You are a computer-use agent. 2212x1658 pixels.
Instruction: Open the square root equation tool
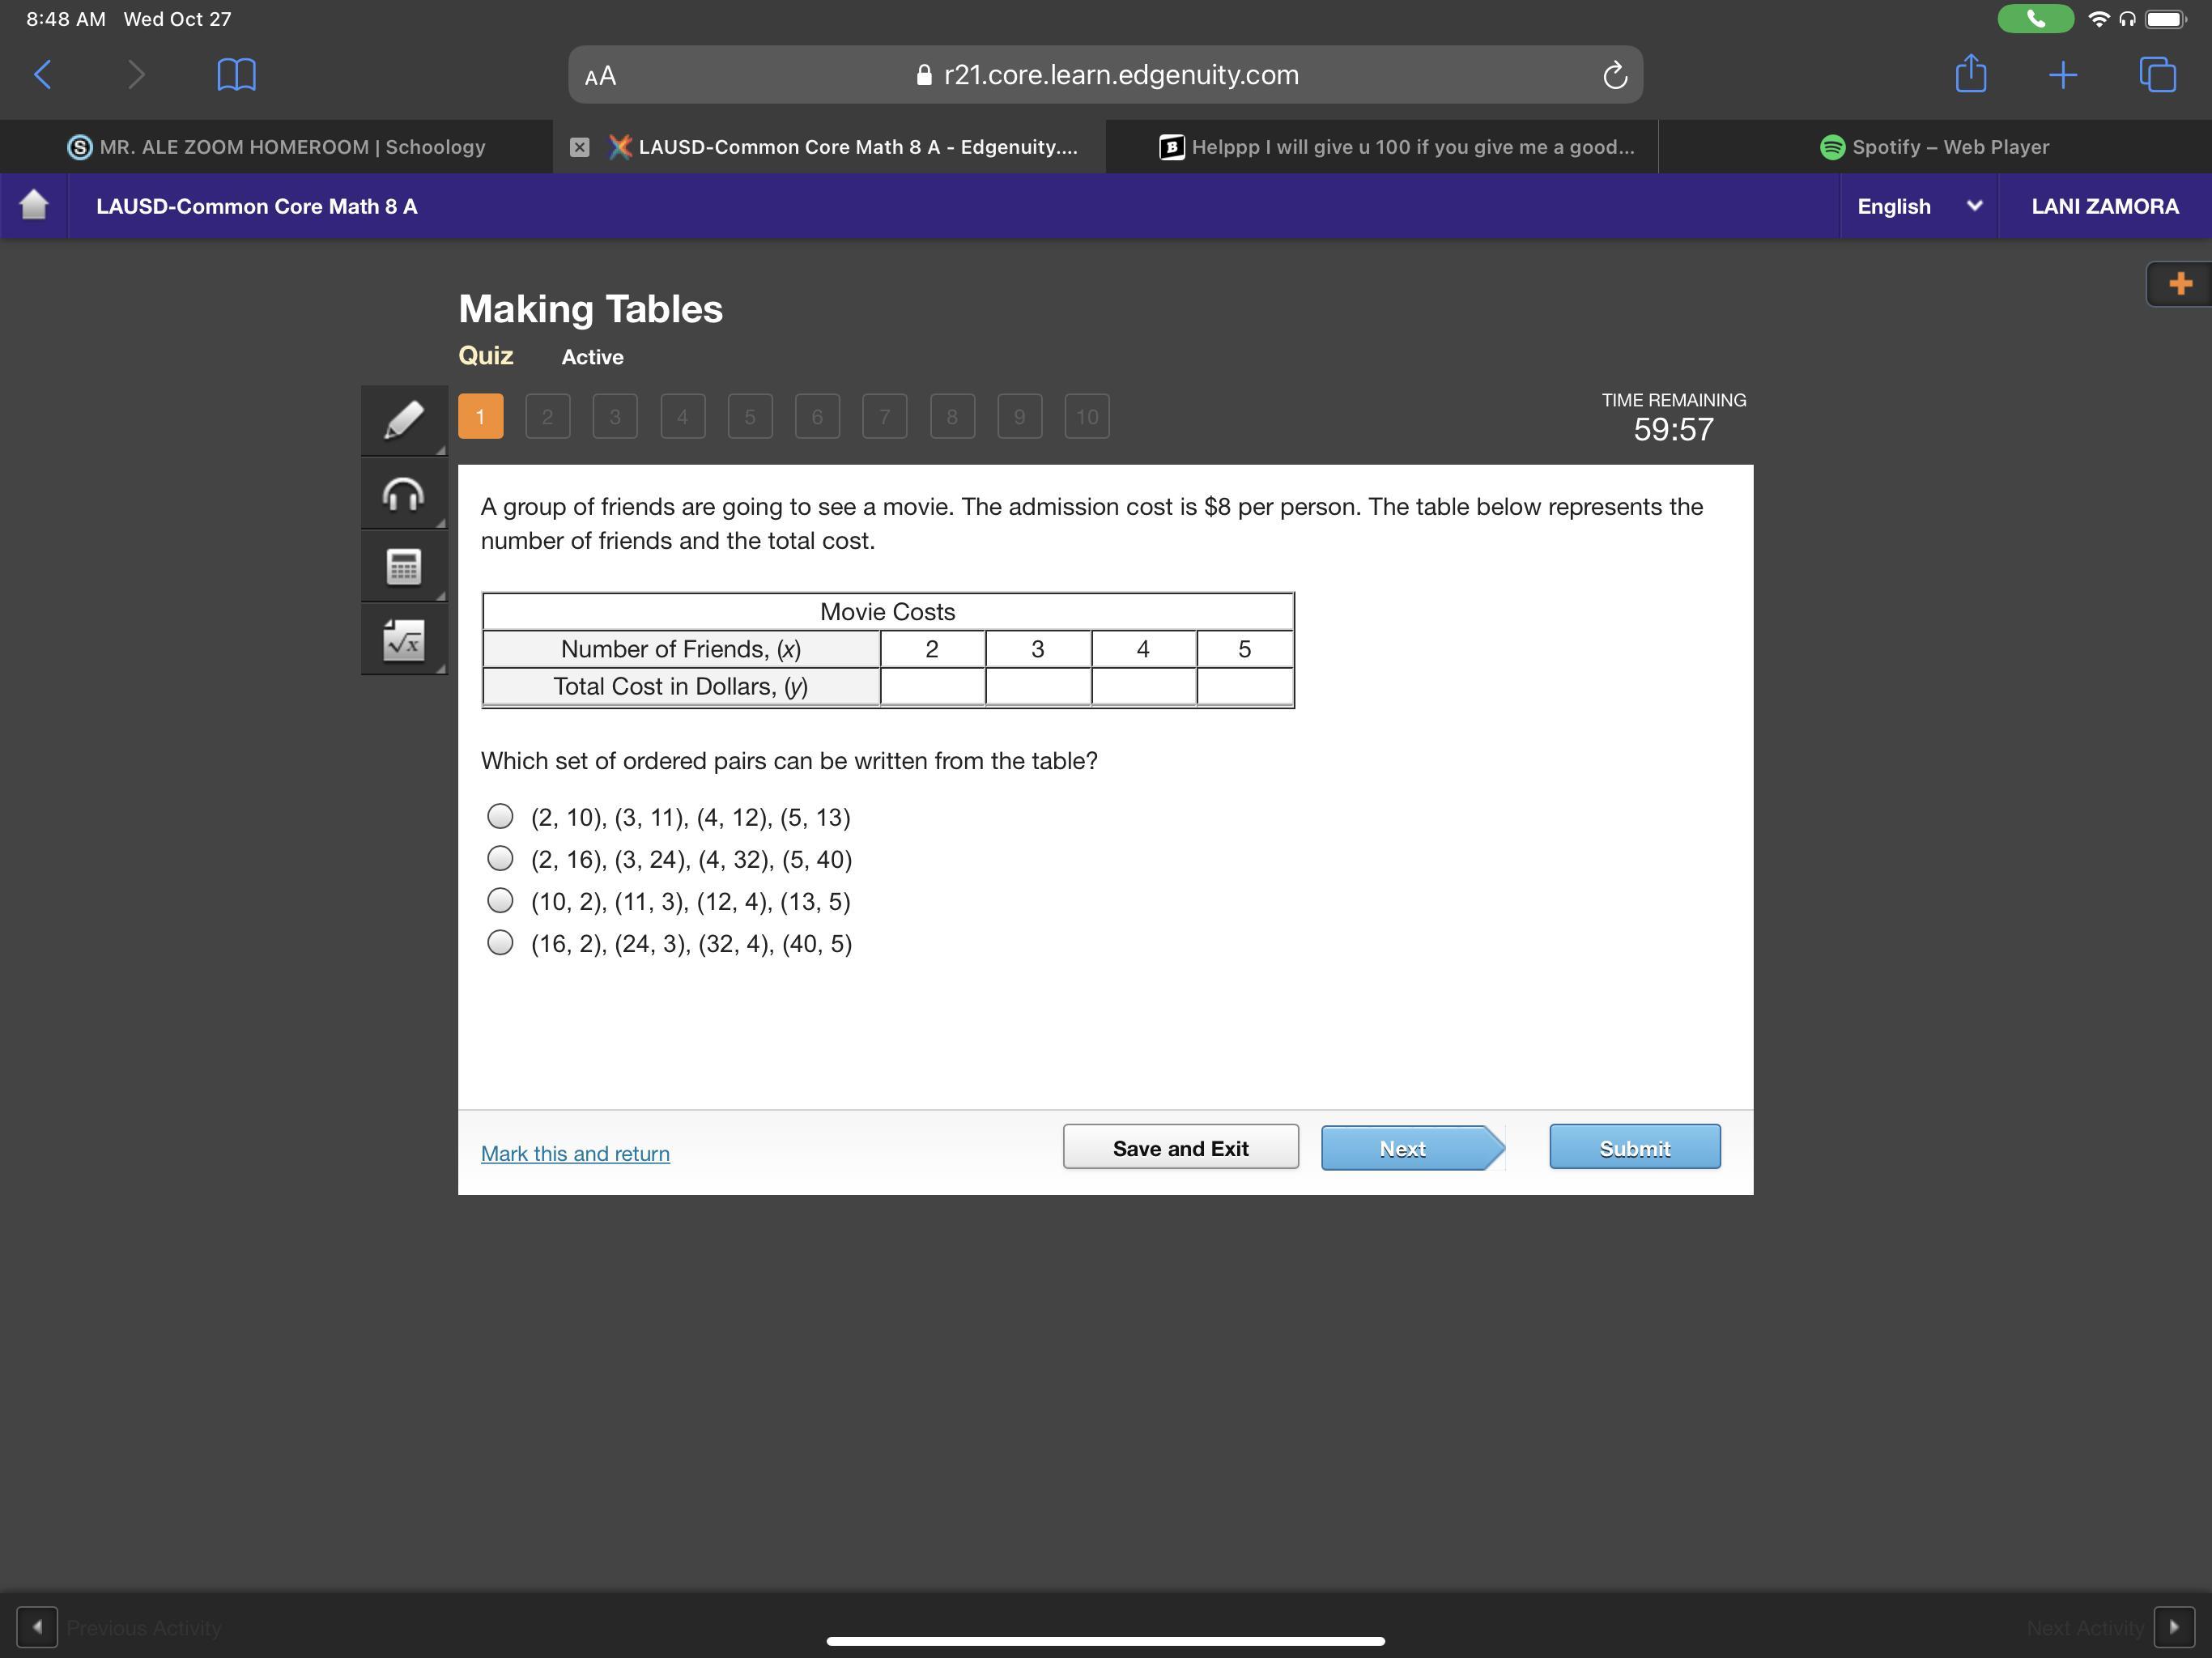403,640
